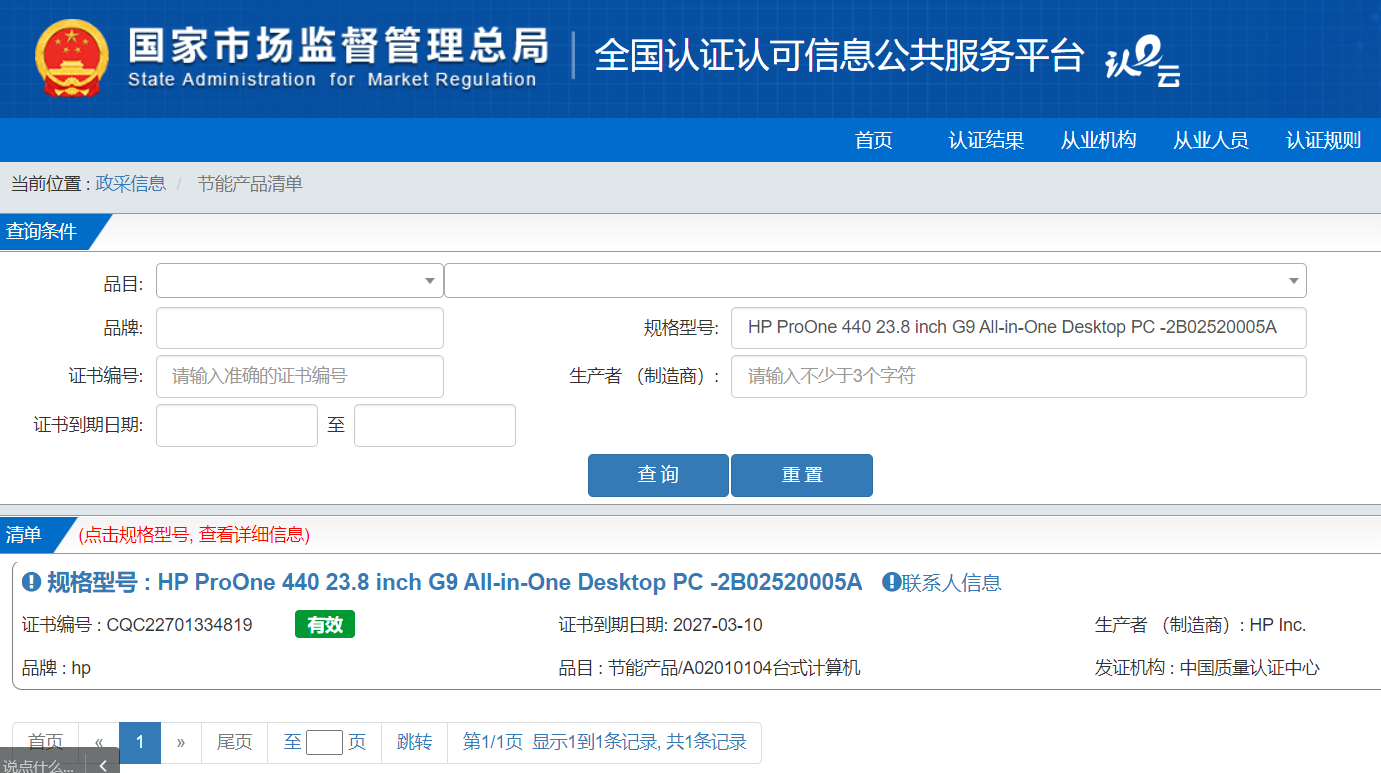Focus the page number jump input box

(324, 742)
